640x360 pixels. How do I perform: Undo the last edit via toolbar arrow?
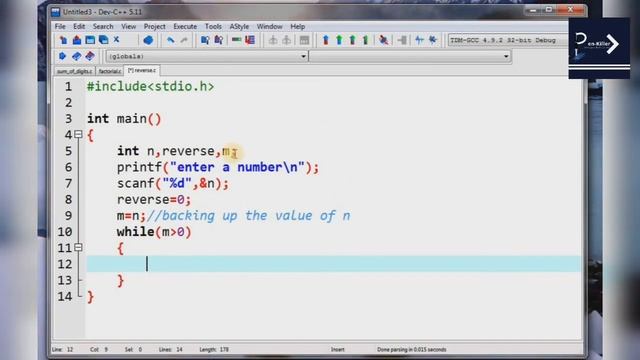click(171, 40)
